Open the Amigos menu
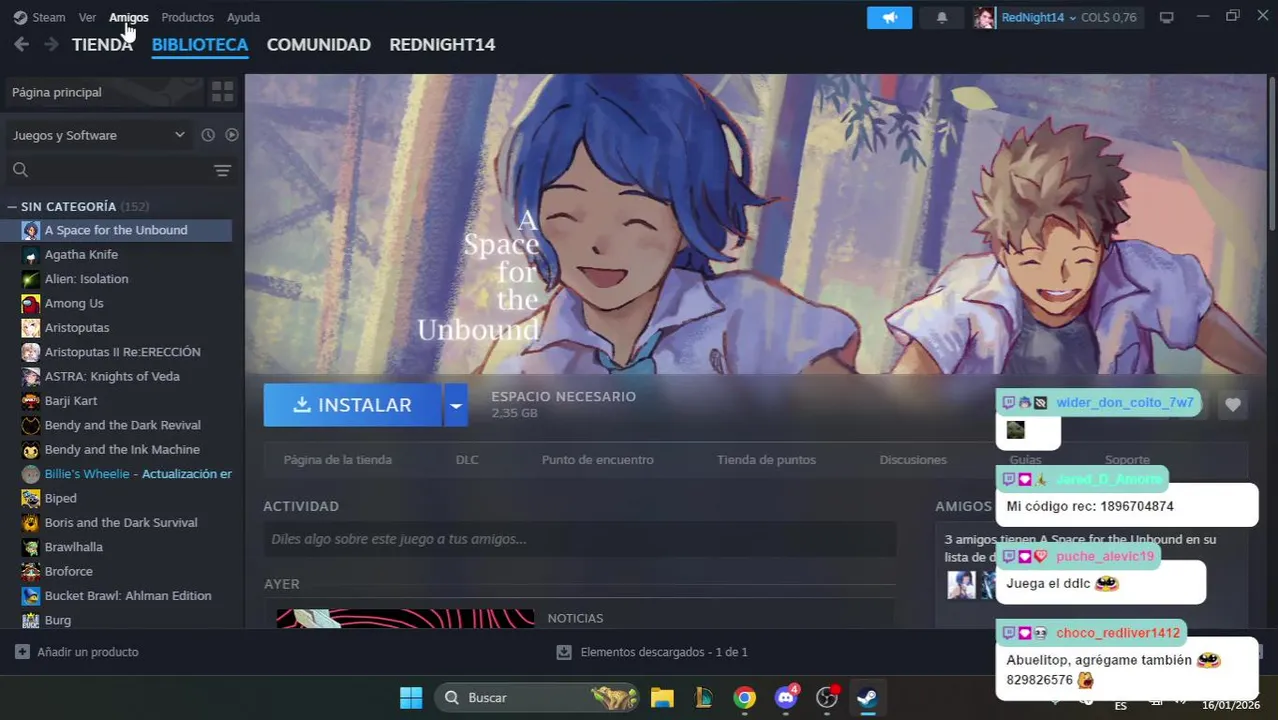The image size is (1278, 720). tap(129, 17)
